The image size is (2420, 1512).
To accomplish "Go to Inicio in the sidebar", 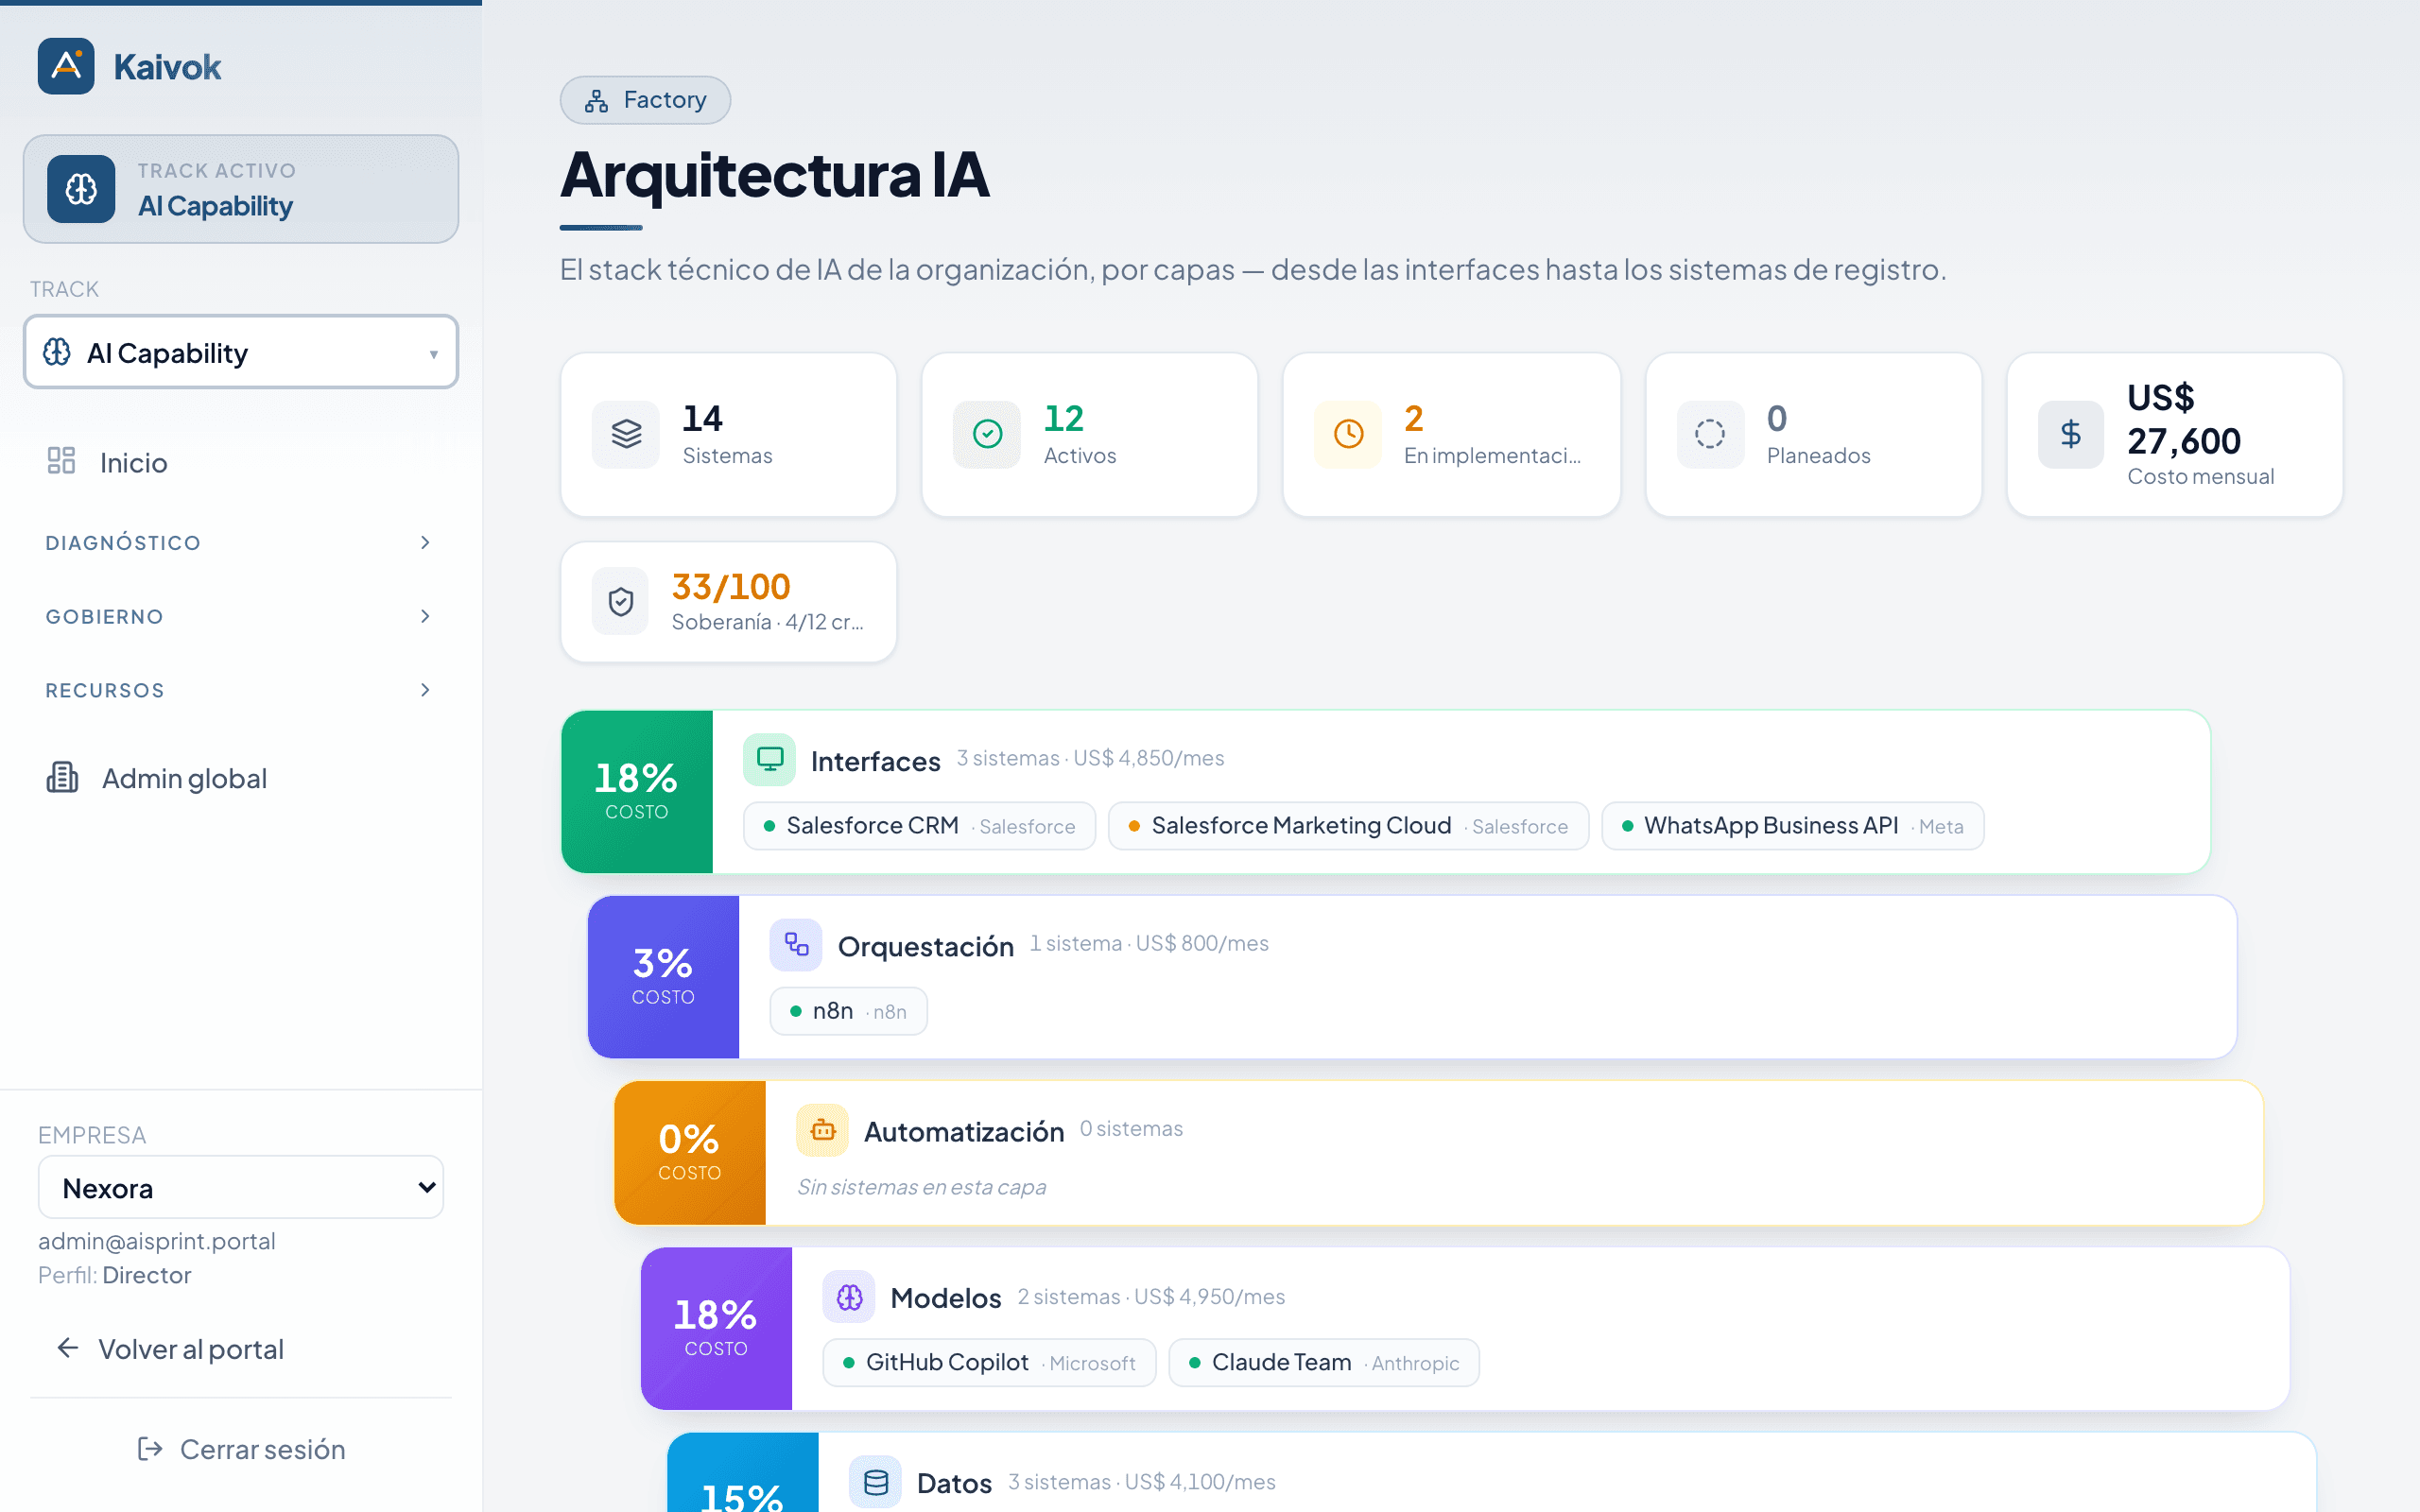I will pos(241,462).
